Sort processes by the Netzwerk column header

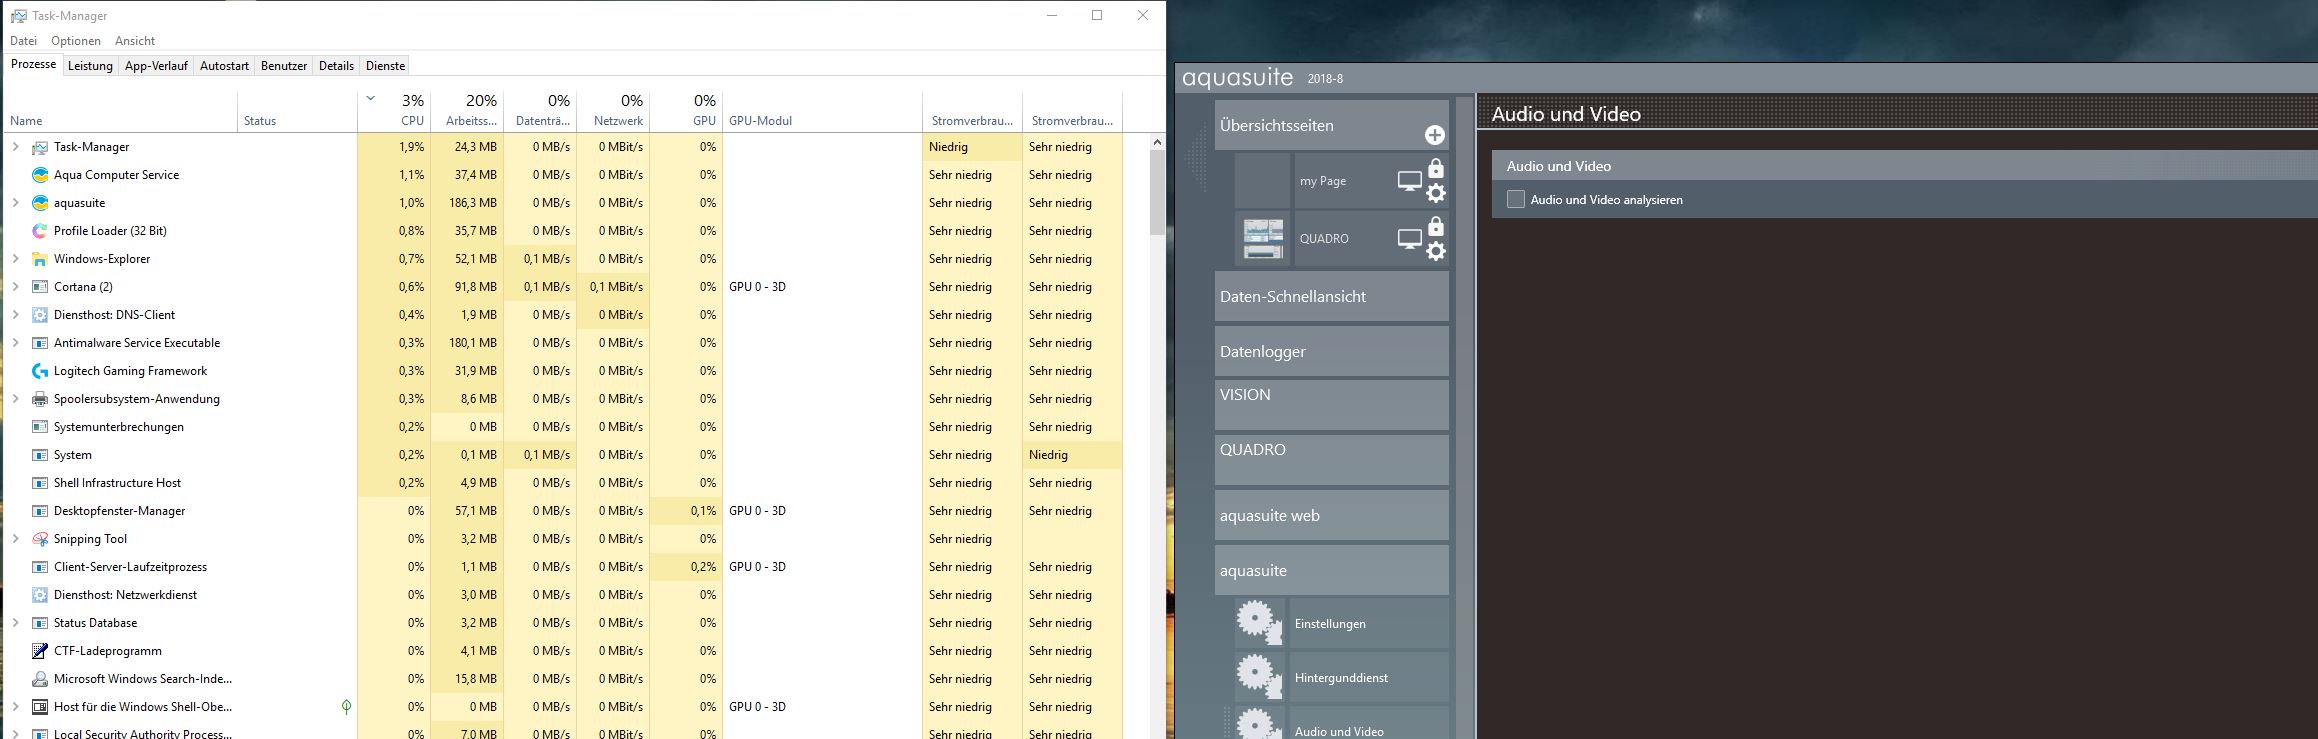(613, 111)
